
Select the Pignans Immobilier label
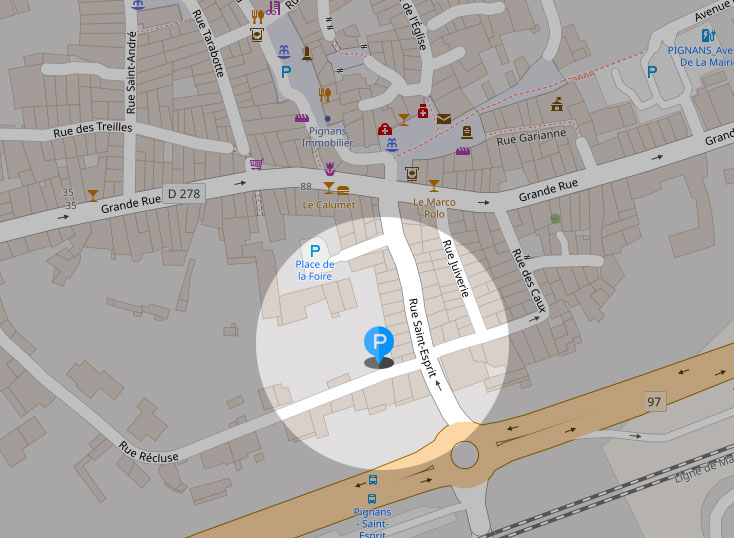tap(327, 137)
